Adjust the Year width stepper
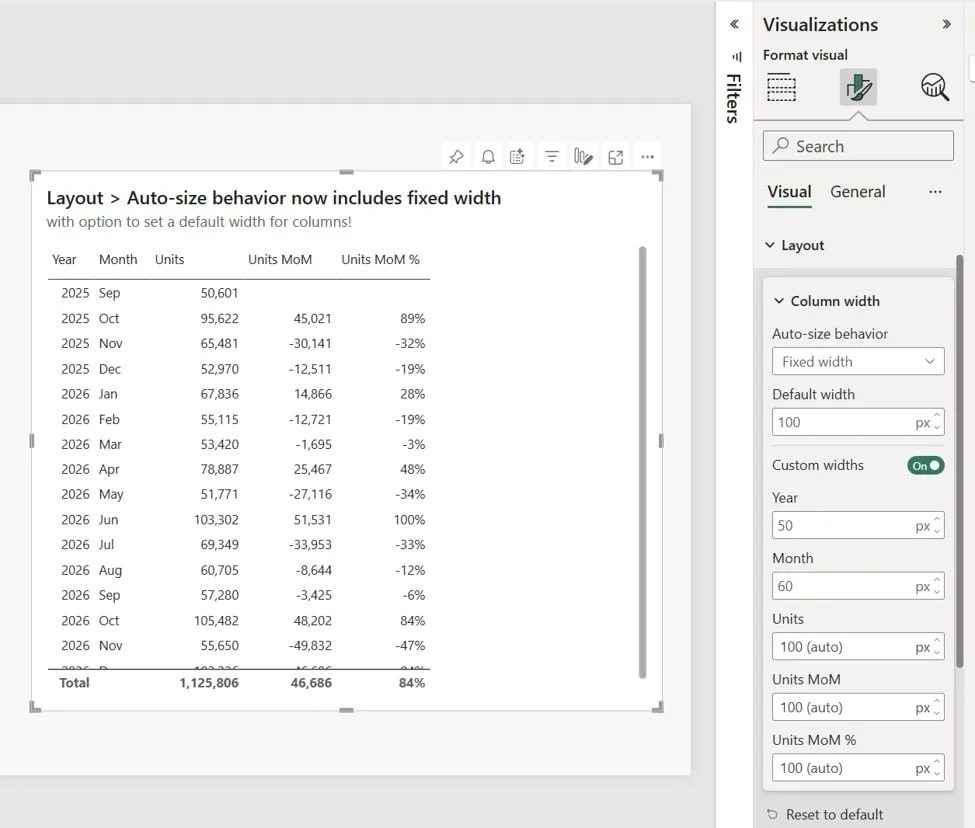 [x=936, y=525]
